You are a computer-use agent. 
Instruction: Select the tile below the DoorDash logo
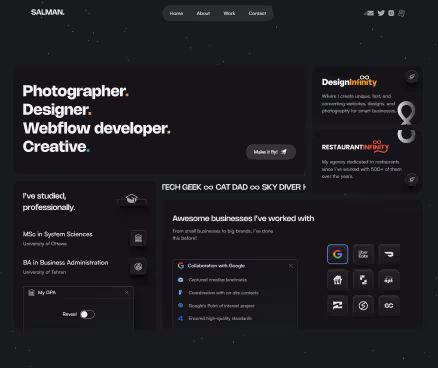pos(389,280)
